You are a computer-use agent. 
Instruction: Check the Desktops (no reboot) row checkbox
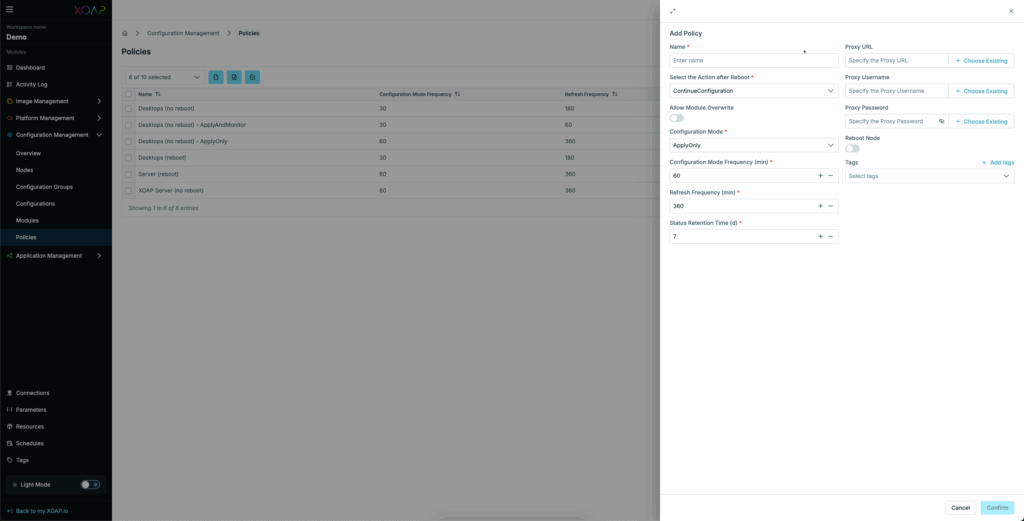point(129,108)
